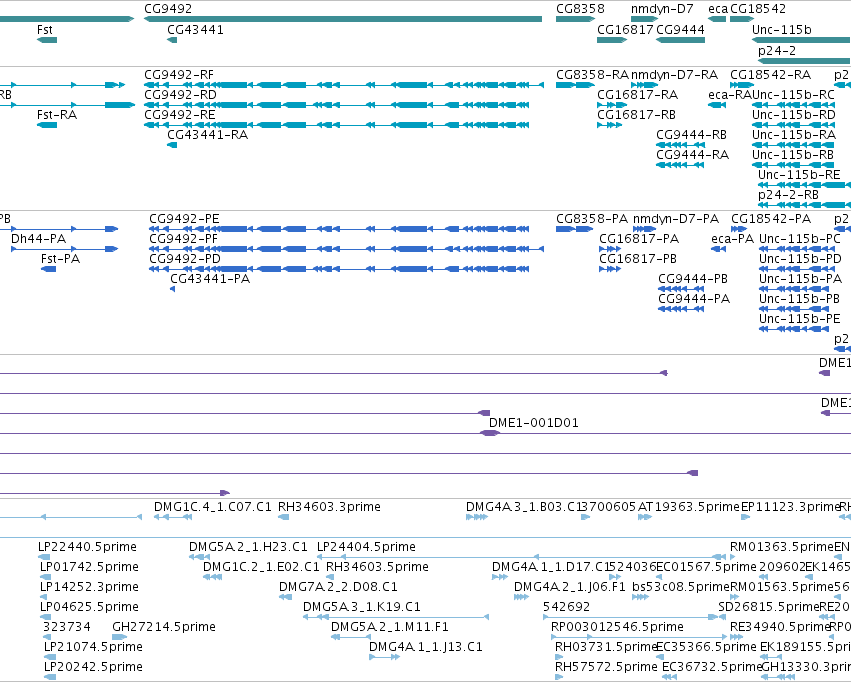Image resolution: width=851 pixels, height=682 pixels.
Task: Select the nmdyn-D7 gene label
Action: [x=662, y=9]
